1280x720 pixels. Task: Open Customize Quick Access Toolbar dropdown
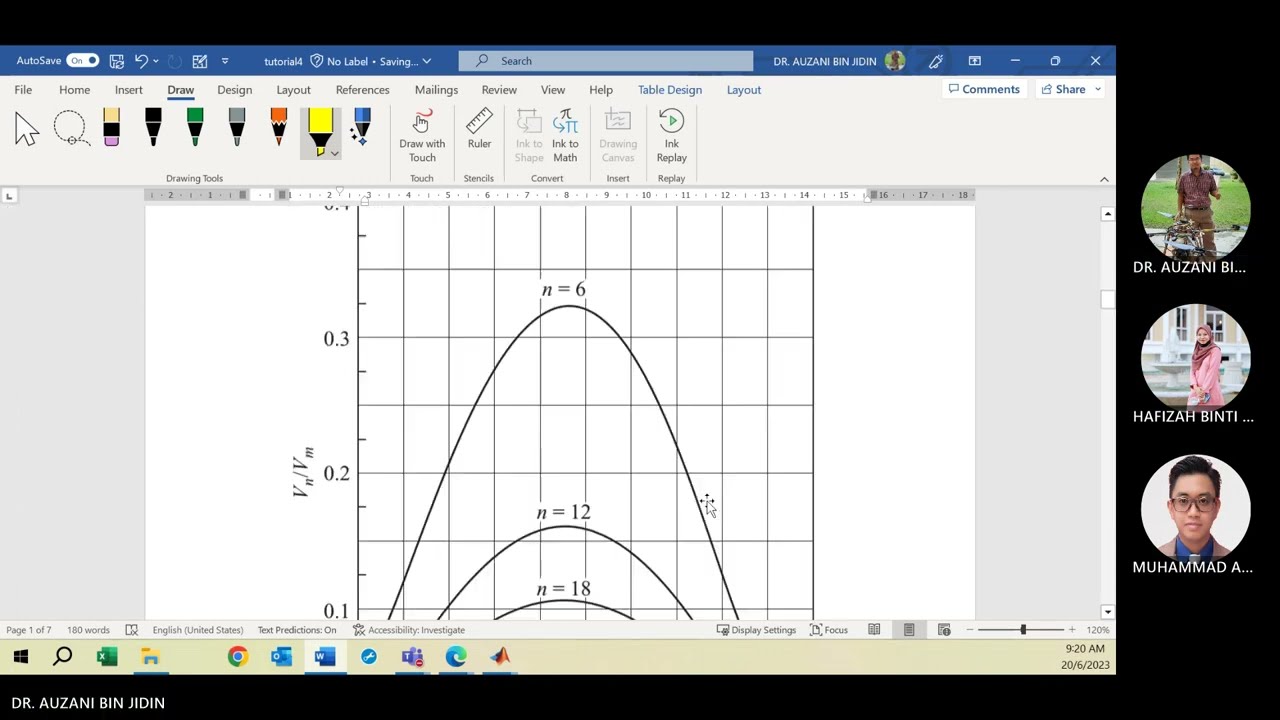tap(225, 61)
